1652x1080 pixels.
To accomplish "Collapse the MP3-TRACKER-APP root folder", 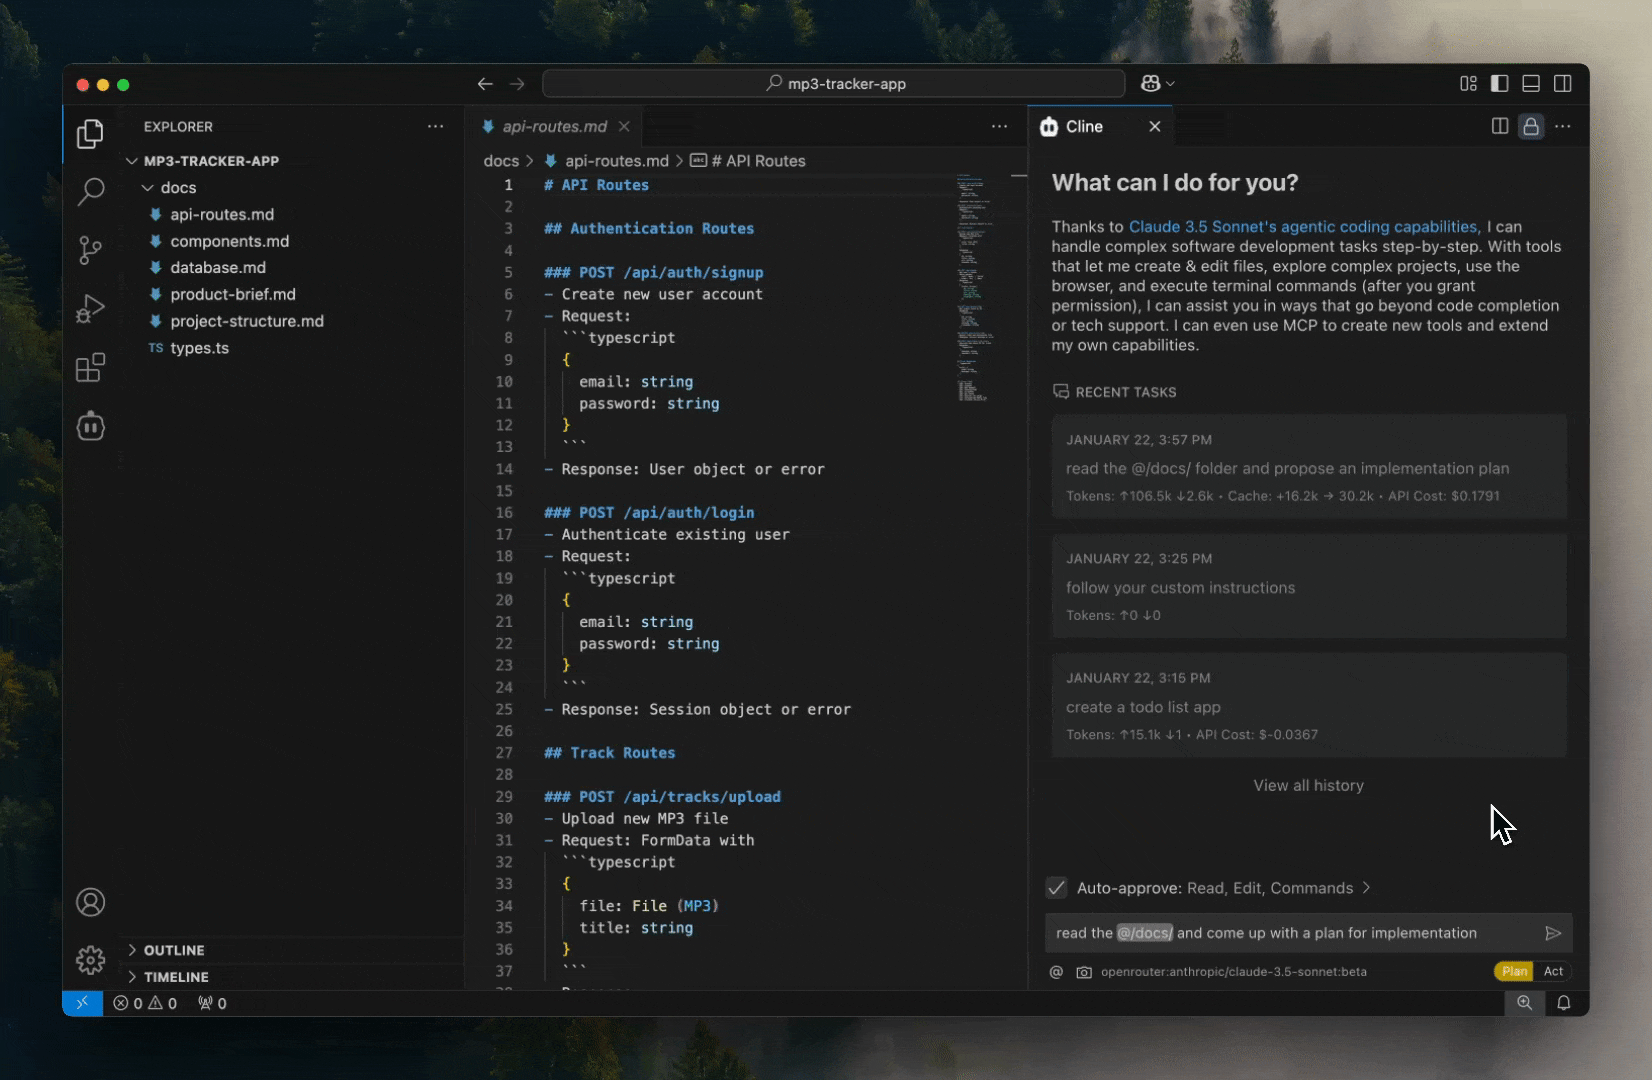I will [132, 161].
